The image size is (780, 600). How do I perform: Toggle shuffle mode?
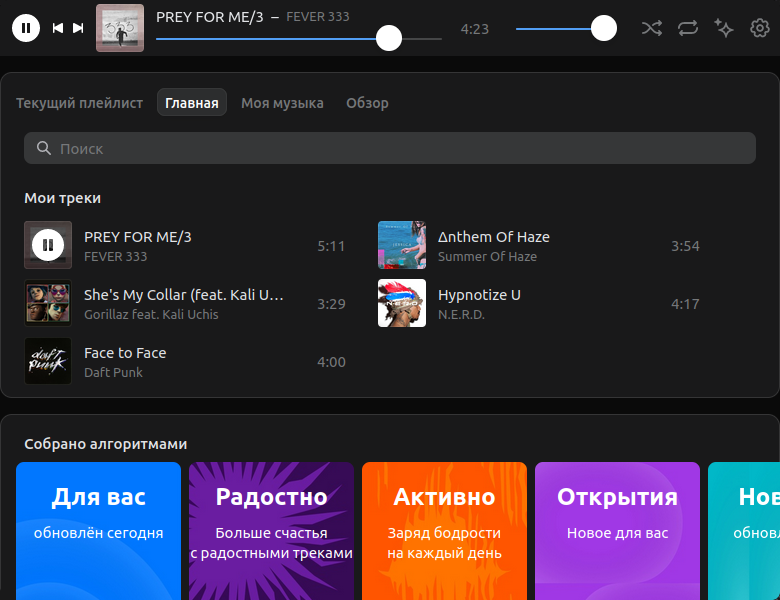click(652, 28)
